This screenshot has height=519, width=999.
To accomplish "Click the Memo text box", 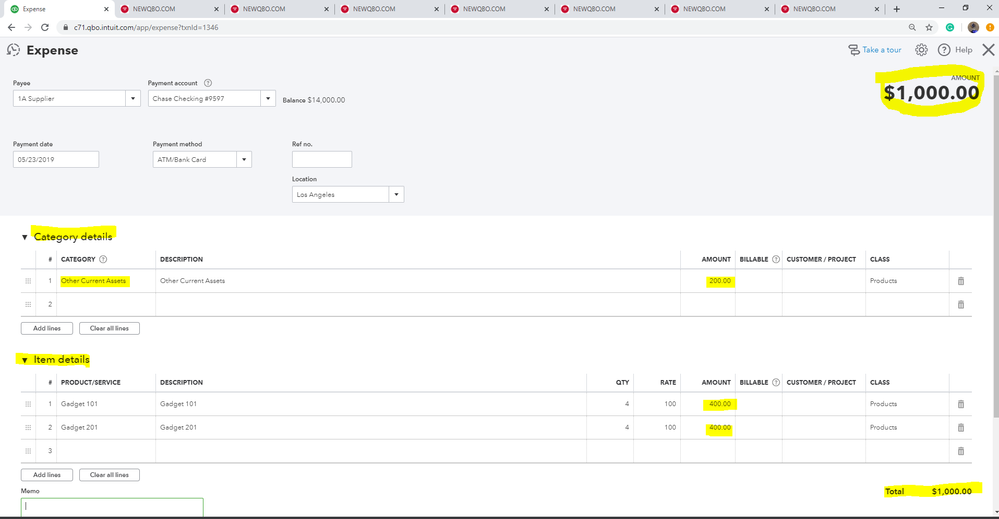I will [x=112, y=507].
